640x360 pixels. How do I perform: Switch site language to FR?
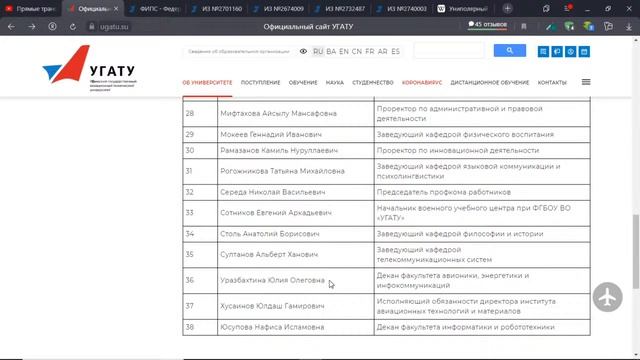[x=370, y=51]
